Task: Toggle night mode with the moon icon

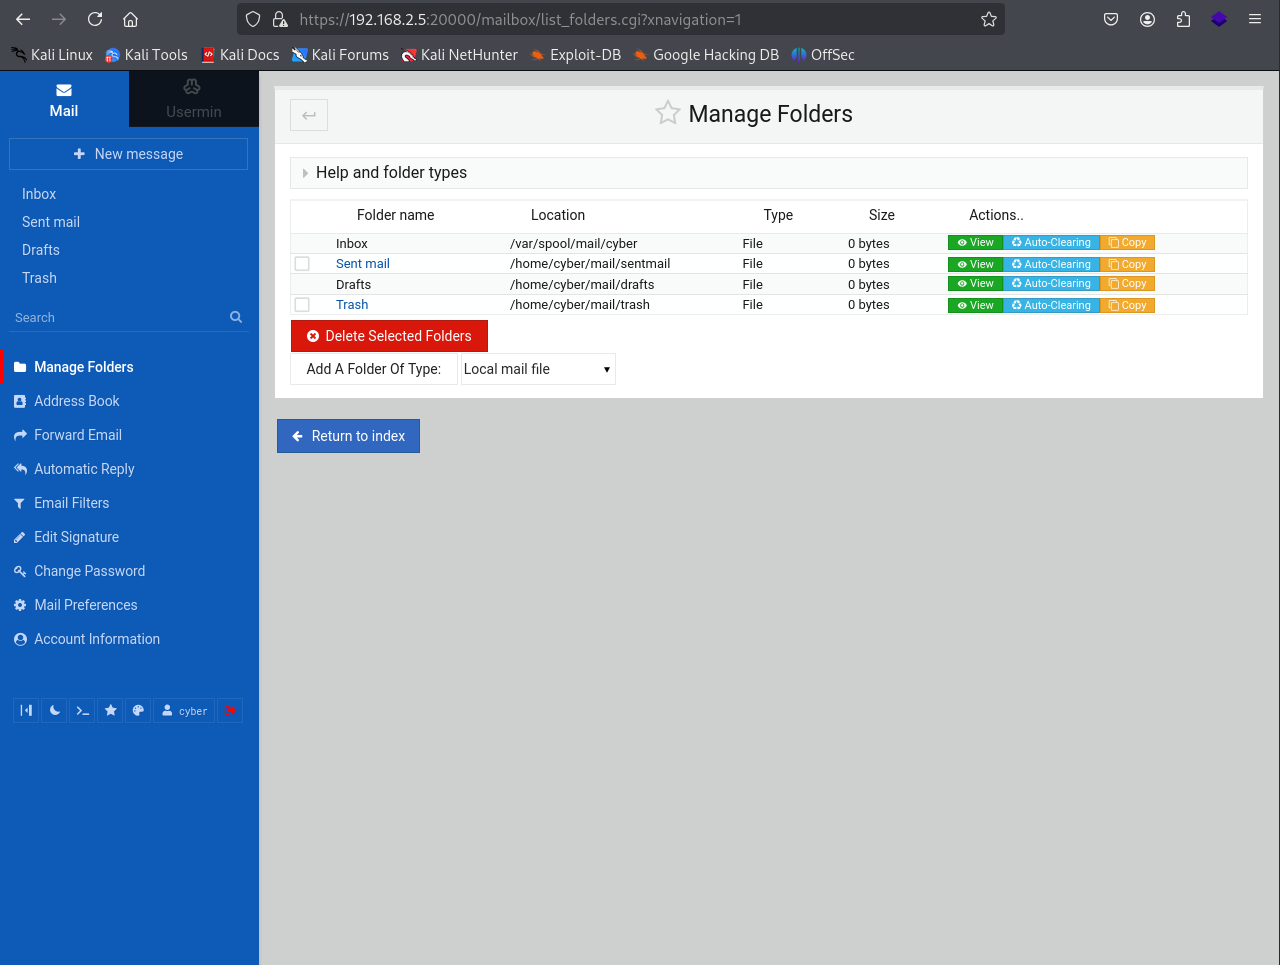Action: pos(54,711)
